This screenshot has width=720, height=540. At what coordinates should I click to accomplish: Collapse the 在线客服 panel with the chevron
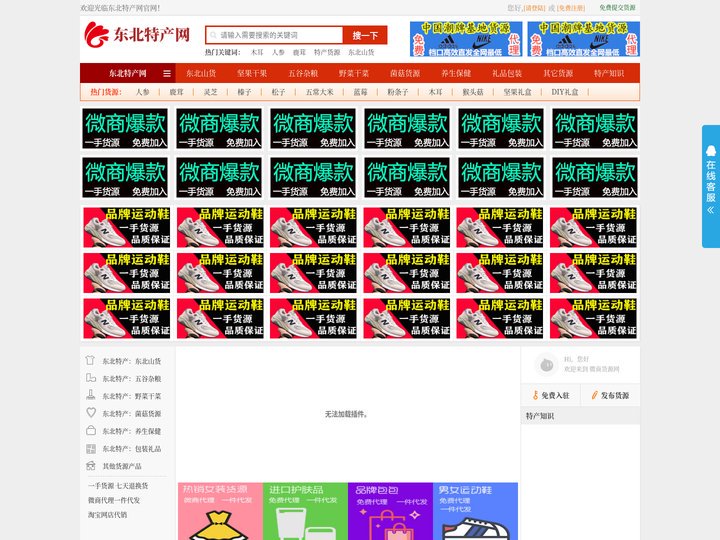711,210
